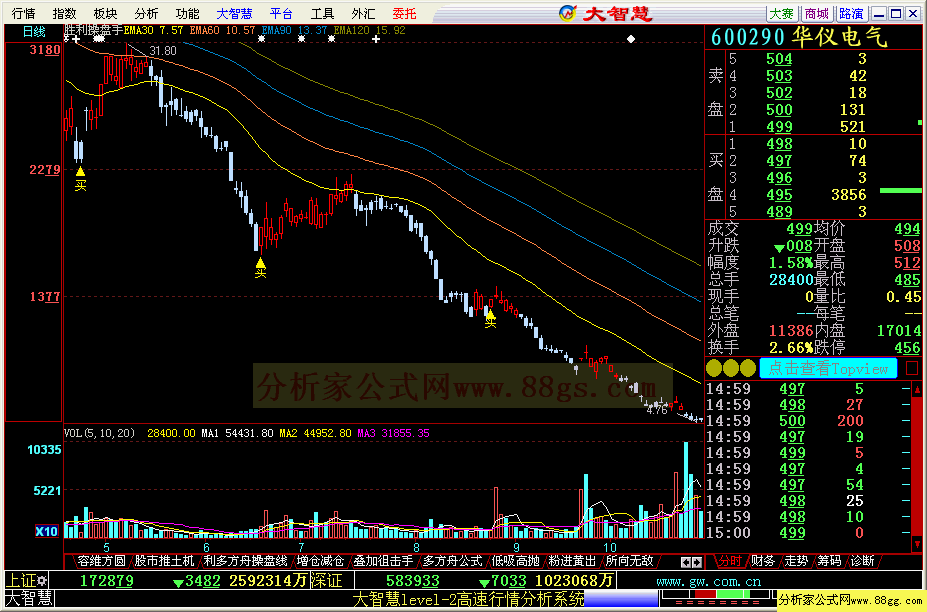Click the 分析家公式网 www.88gg.com link
This screenshot has height=612, width=927.
click(x=850, y=601)
